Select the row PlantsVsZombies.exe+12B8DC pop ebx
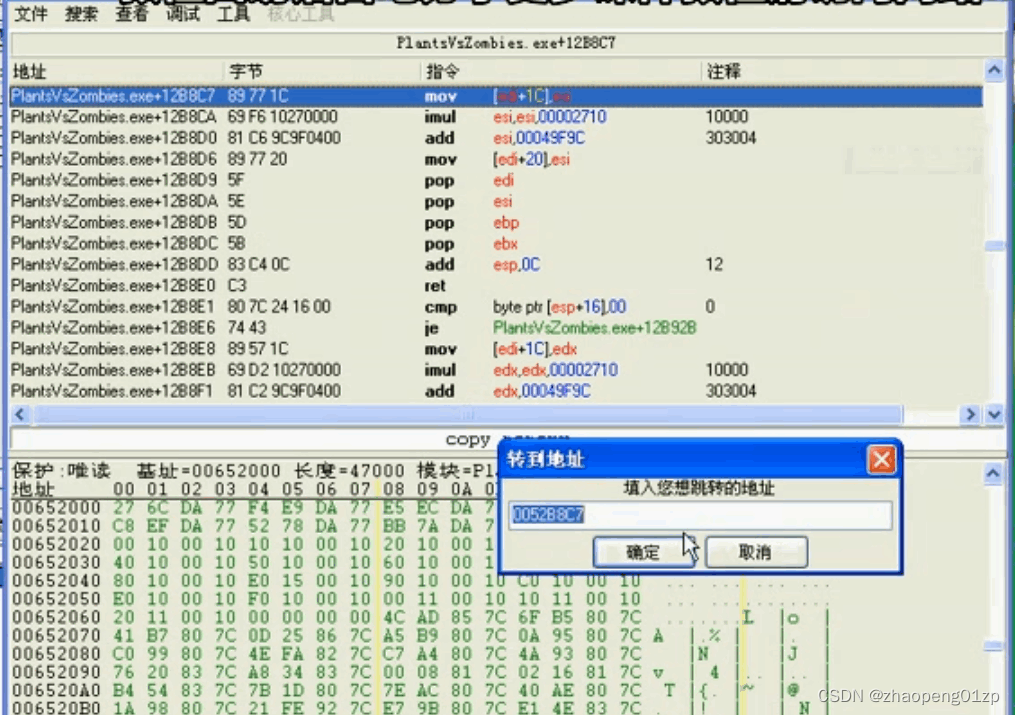The width and height of the screenshot is (1015, 715). pyautogui.click(x=496, y=243)
